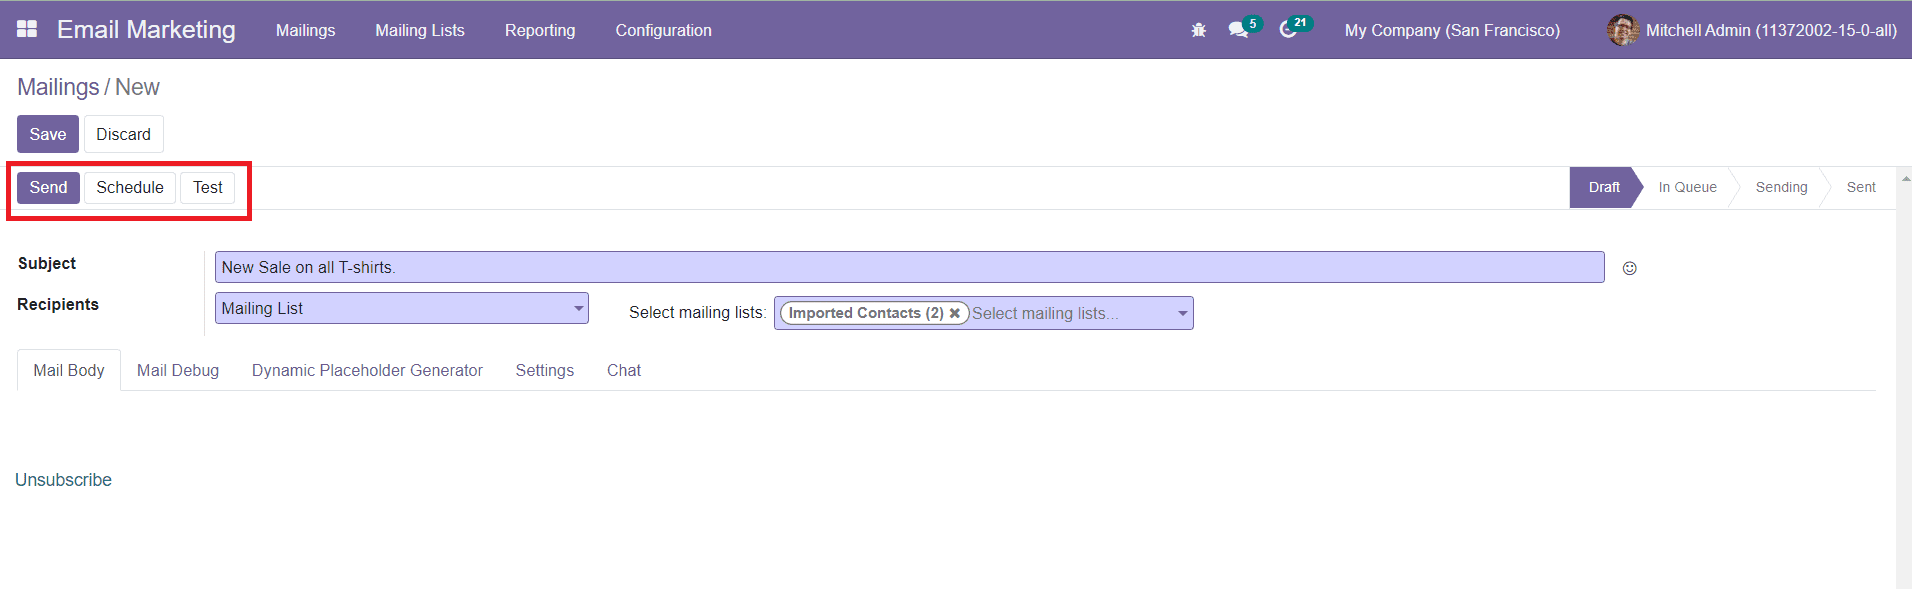The width and height of the screenshot is (1912, 589).
Task: Open the Dynamic Placeholder Generator tab
Action: 367,370
